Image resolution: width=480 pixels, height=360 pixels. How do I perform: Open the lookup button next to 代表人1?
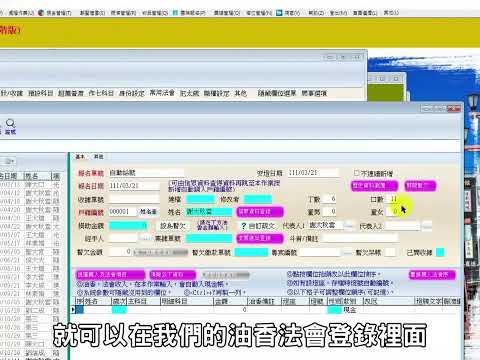point(348,226)
